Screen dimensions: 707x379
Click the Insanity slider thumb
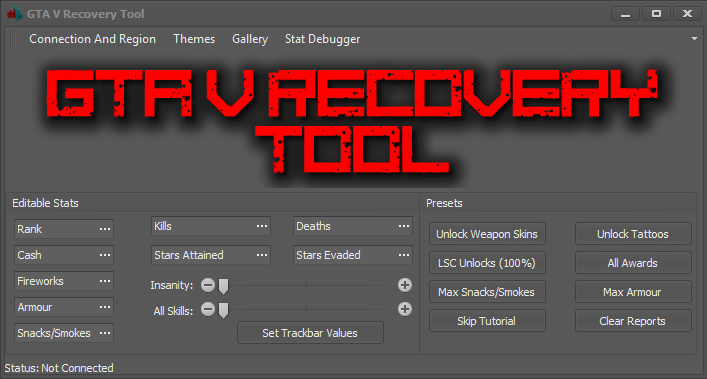click(x=223, y=286)
